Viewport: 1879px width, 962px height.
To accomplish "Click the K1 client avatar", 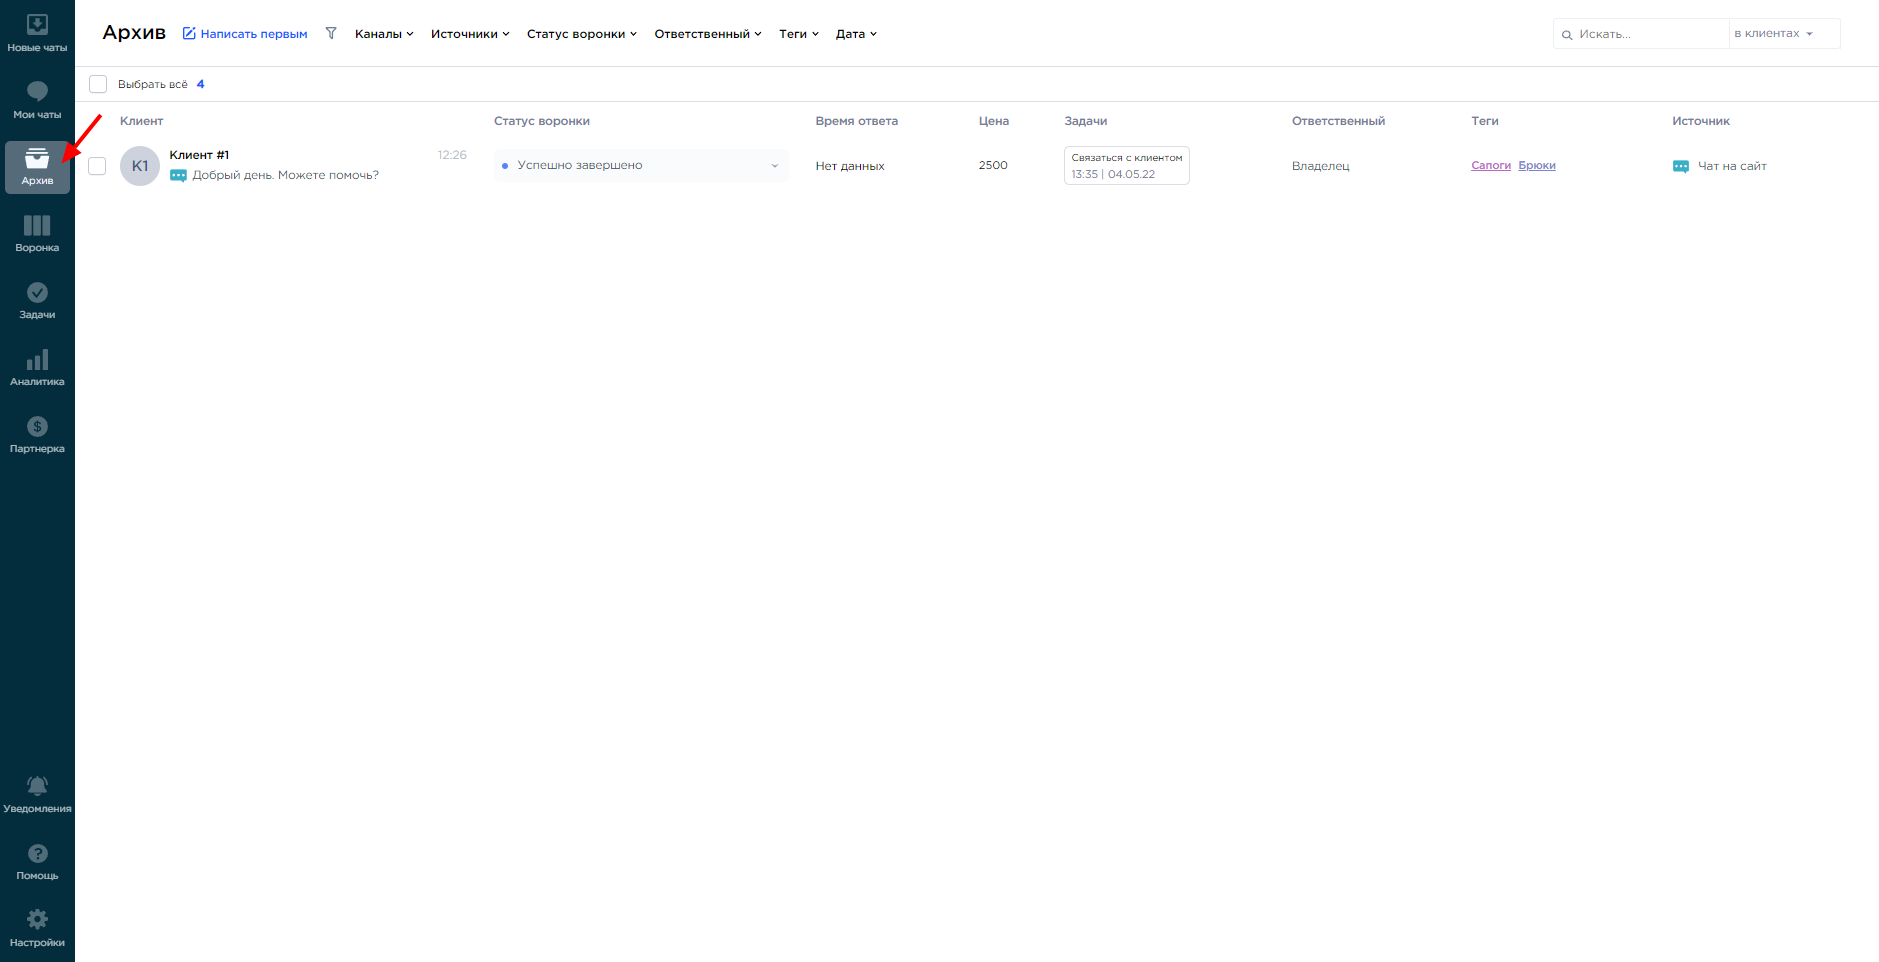I will pos(140,166).
